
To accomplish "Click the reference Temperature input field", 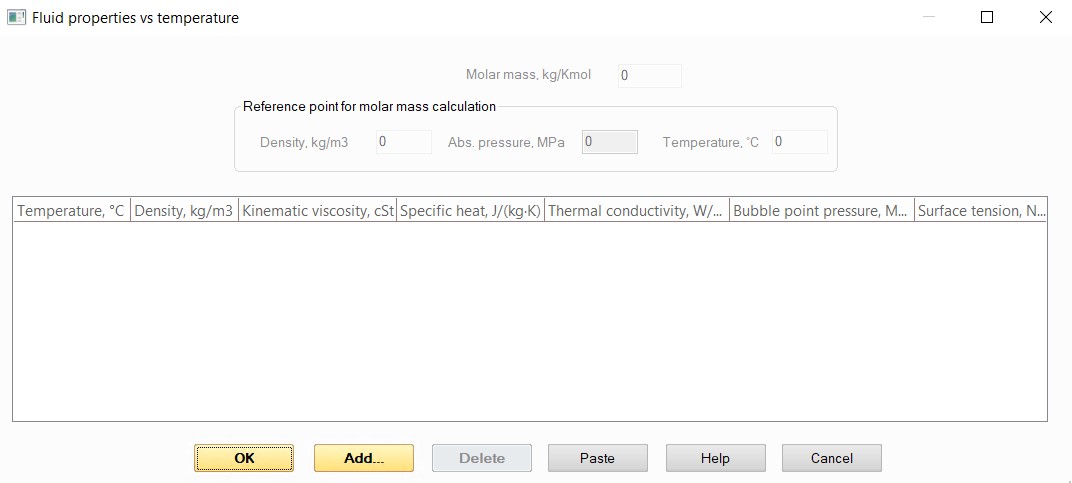I will 799,142.
